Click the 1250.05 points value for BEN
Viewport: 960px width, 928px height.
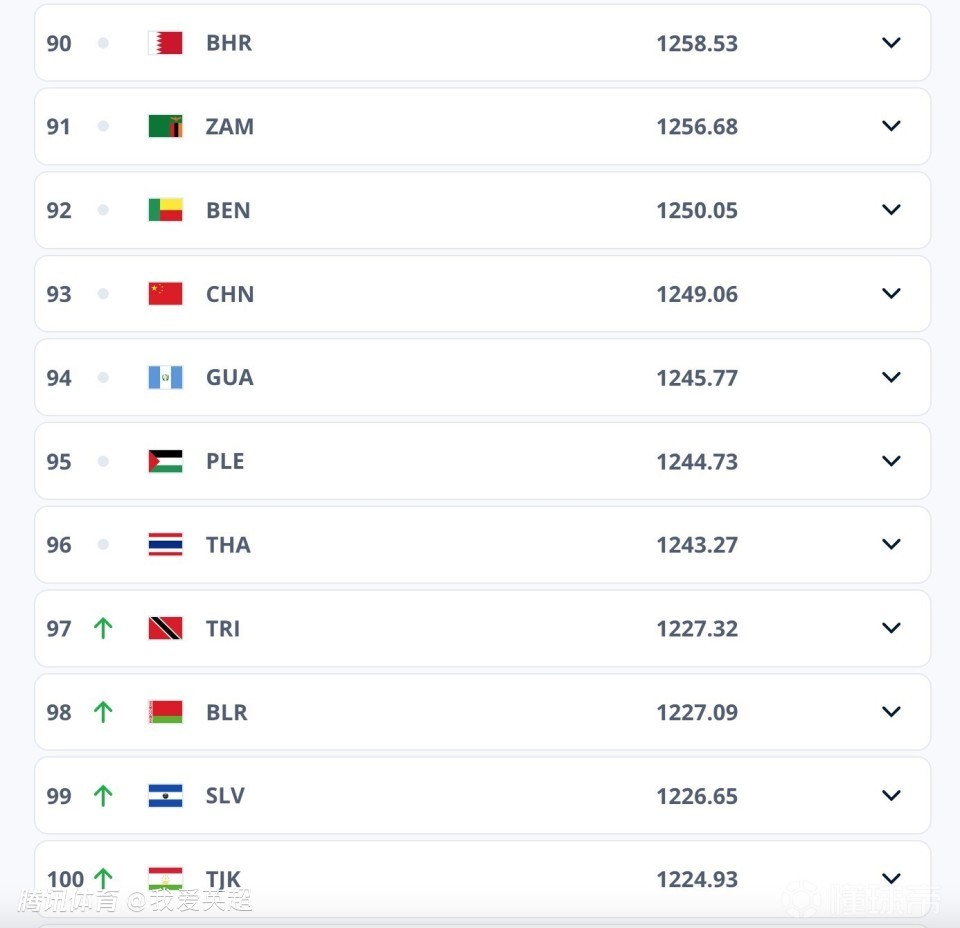pyautogui.click(x=696, y=210)
